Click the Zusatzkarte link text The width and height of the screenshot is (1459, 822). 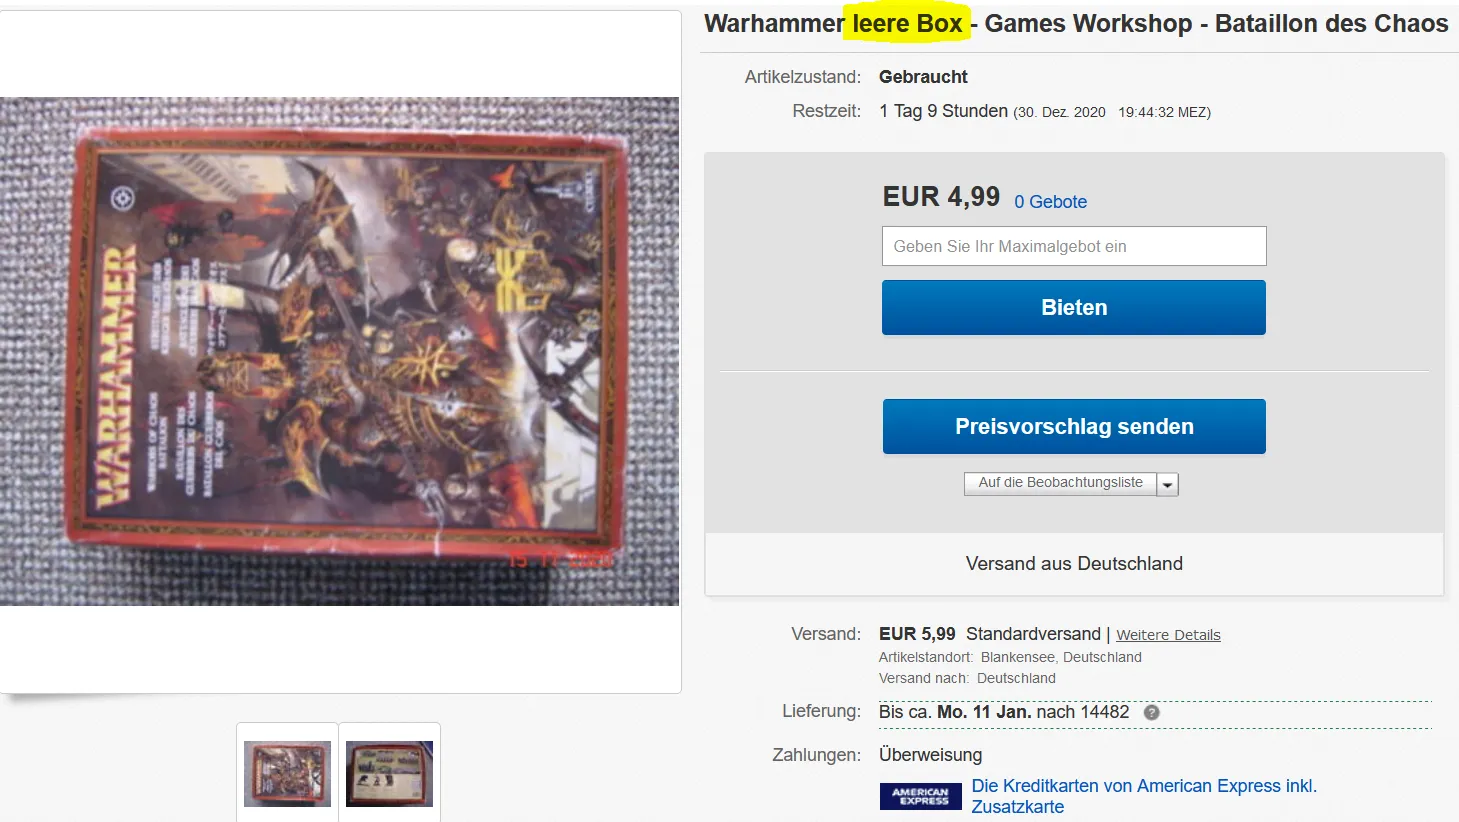(x=1017, y=807)
